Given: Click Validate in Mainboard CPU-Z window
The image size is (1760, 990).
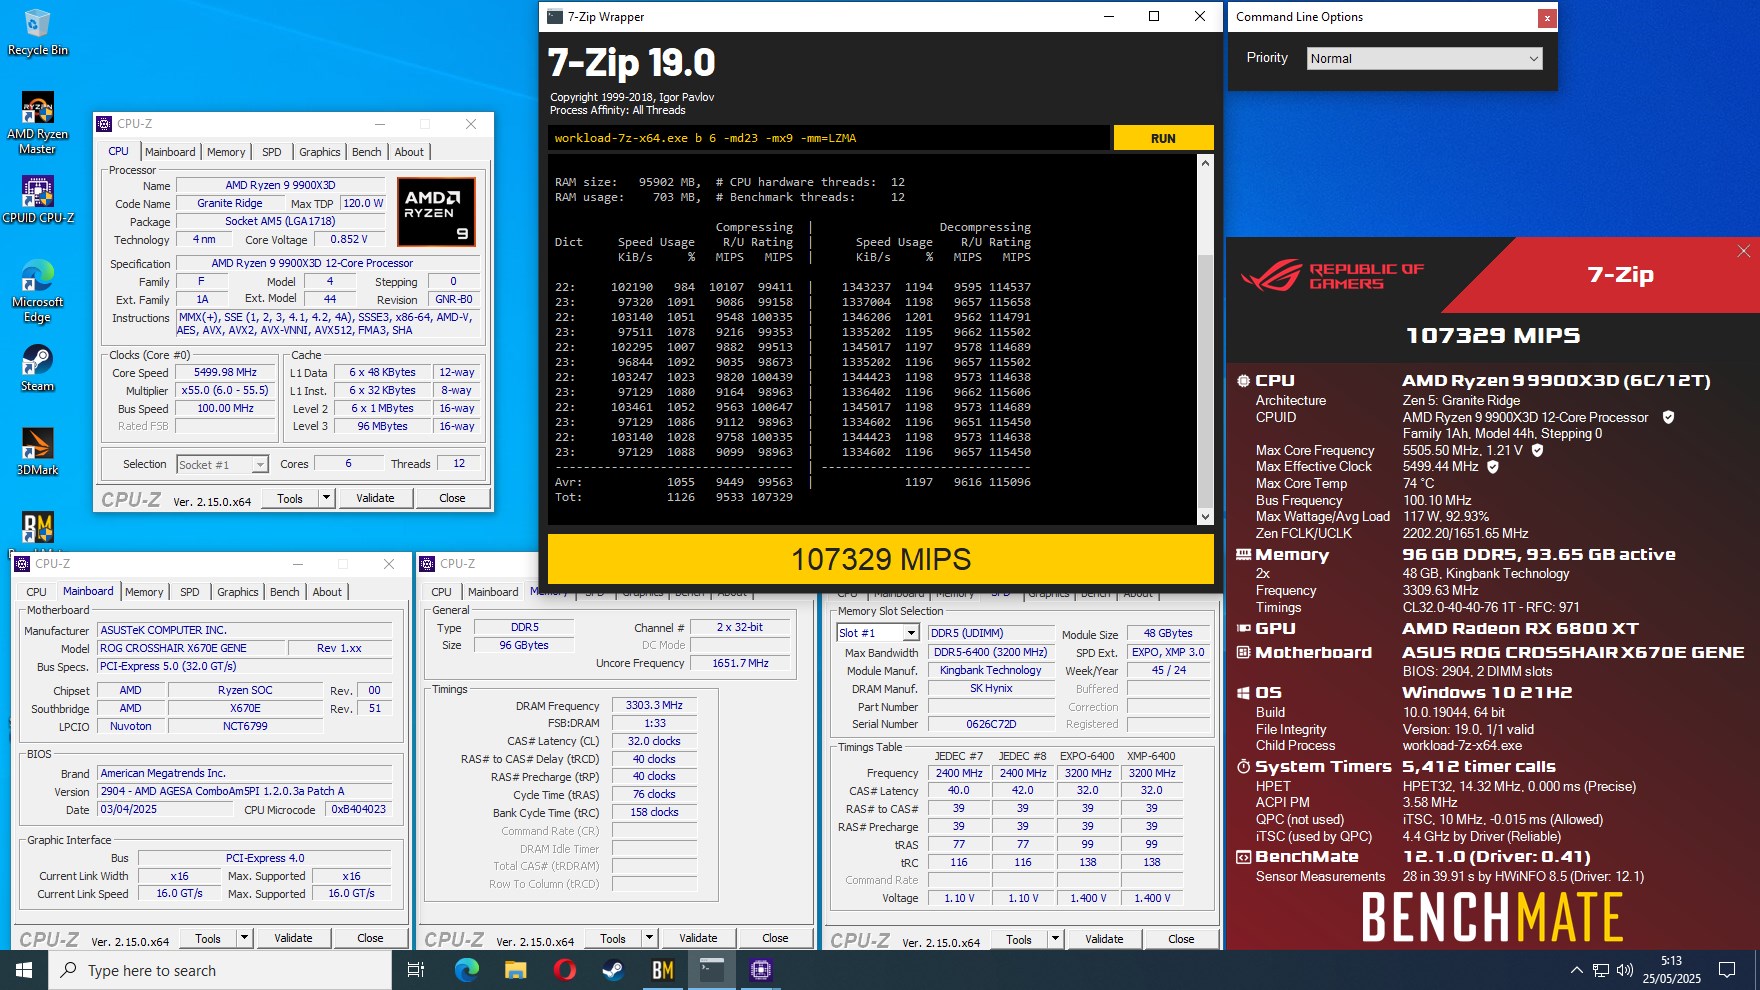Looking at the screenshot, I should tap(293, 938).
